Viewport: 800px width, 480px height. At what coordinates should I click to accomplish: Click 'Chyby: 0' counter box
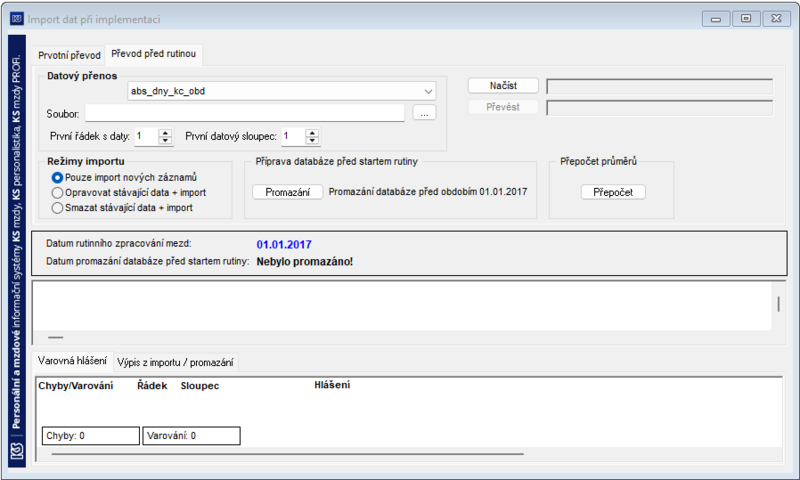point(91,436)
